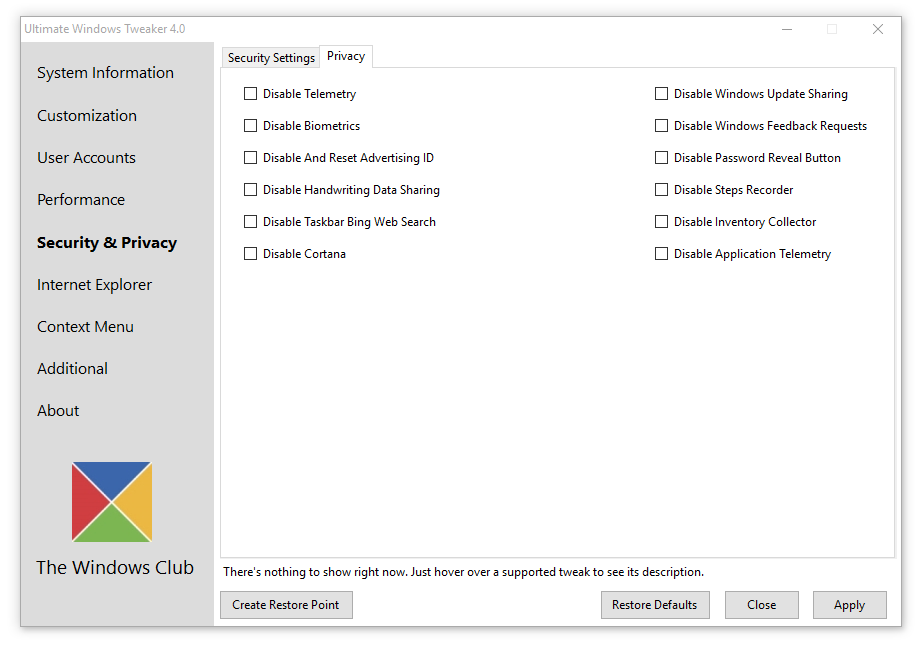922x647 pixels.
Task: Minimize the Ultimate Windows Tweaker window
Action: click(x=787, y=29)
